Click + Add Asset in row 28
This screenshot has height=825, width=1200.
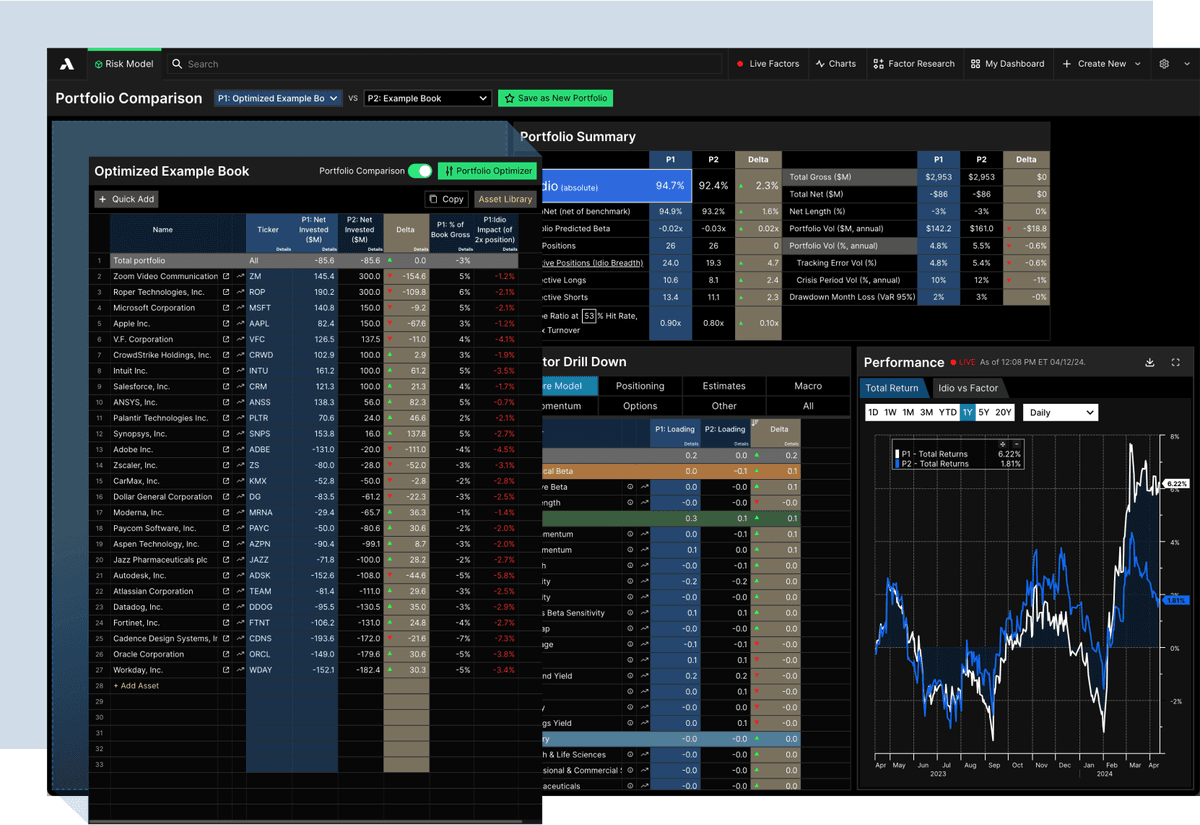click(136, 686)
